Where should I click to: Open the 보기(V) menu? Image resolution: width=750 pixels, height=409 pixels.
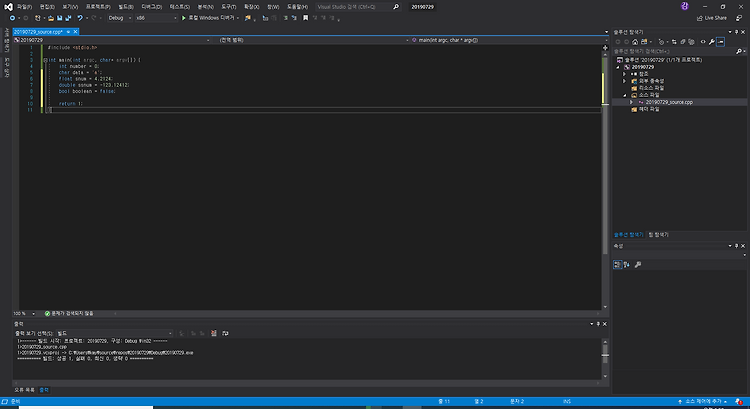70,7
